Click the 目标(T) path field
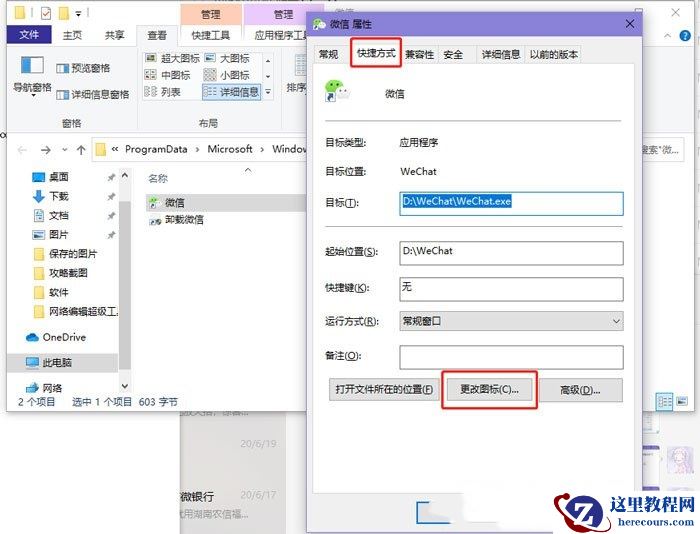 511,204
